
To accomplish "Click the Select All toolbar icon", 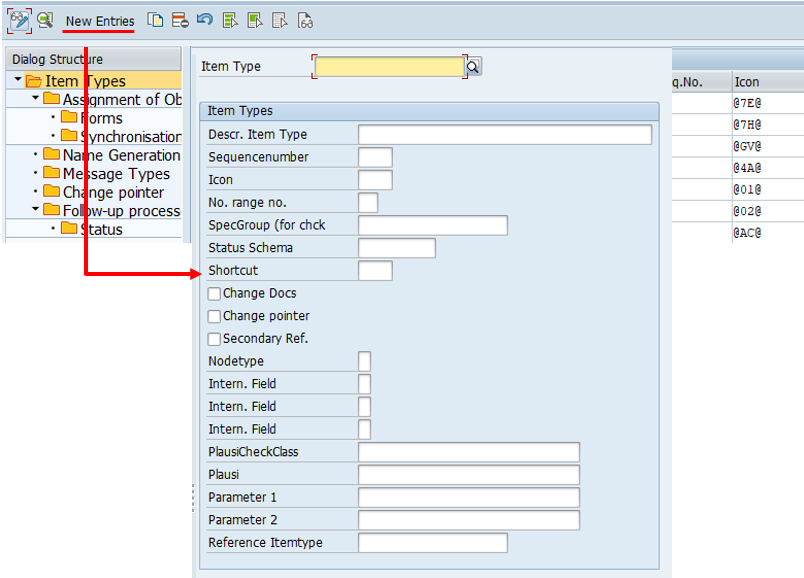I will [x=231, y=20].
